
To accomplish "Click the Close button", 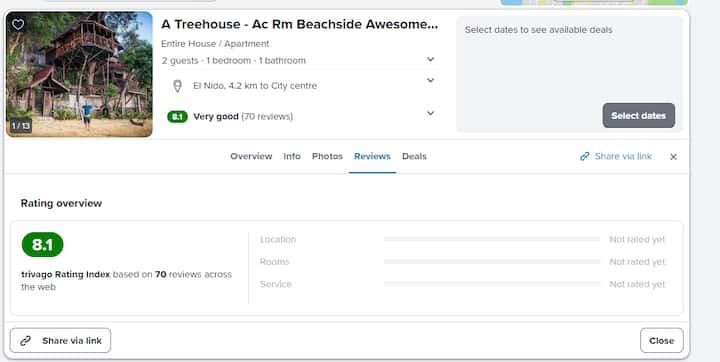I will click(662, 340).
